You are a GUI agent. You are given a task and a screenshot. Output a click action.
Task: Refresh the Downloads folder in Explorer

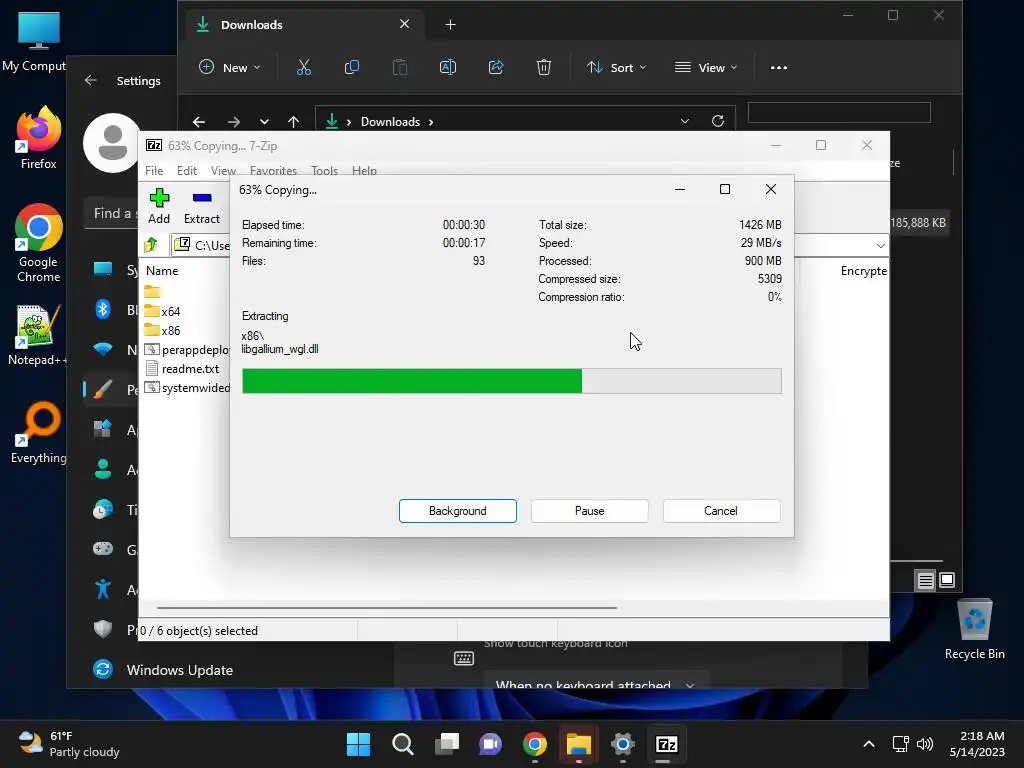tap(718, 121)
